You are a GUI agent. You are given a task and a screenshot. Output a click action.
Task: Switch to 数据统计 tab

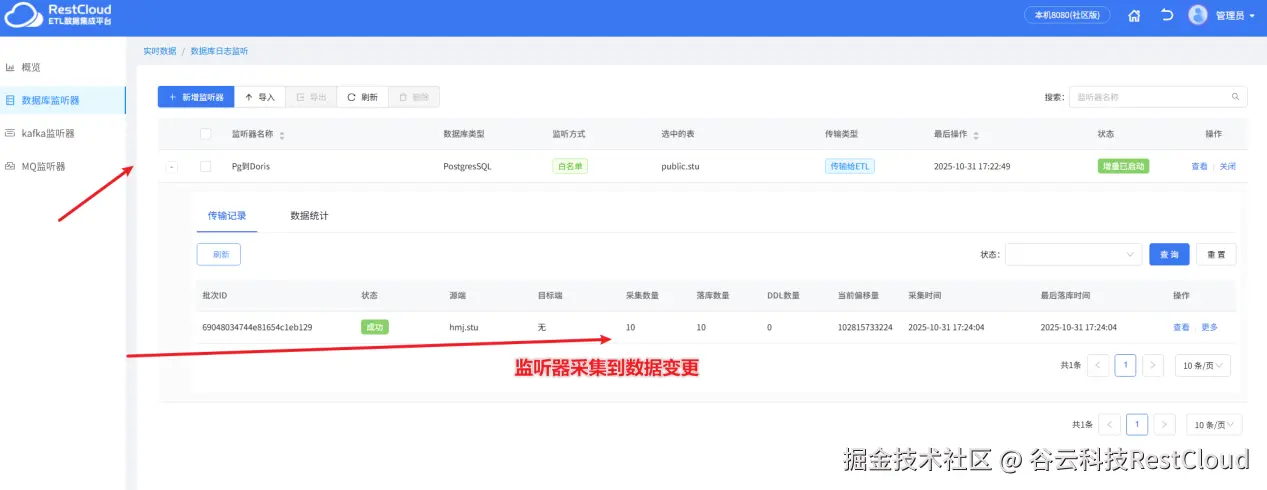[x=309, y=215]
